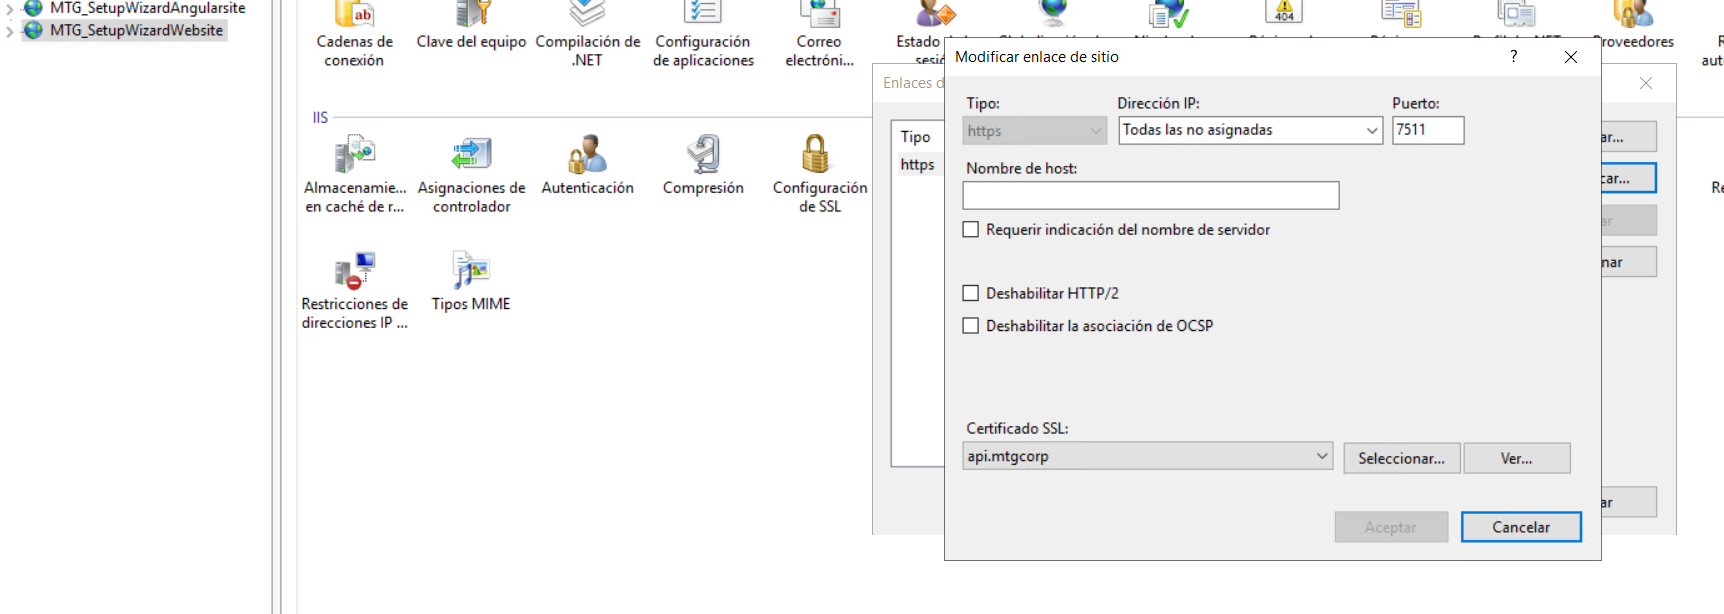
Task: Click the Tipo column header
Action: point(915,136)
